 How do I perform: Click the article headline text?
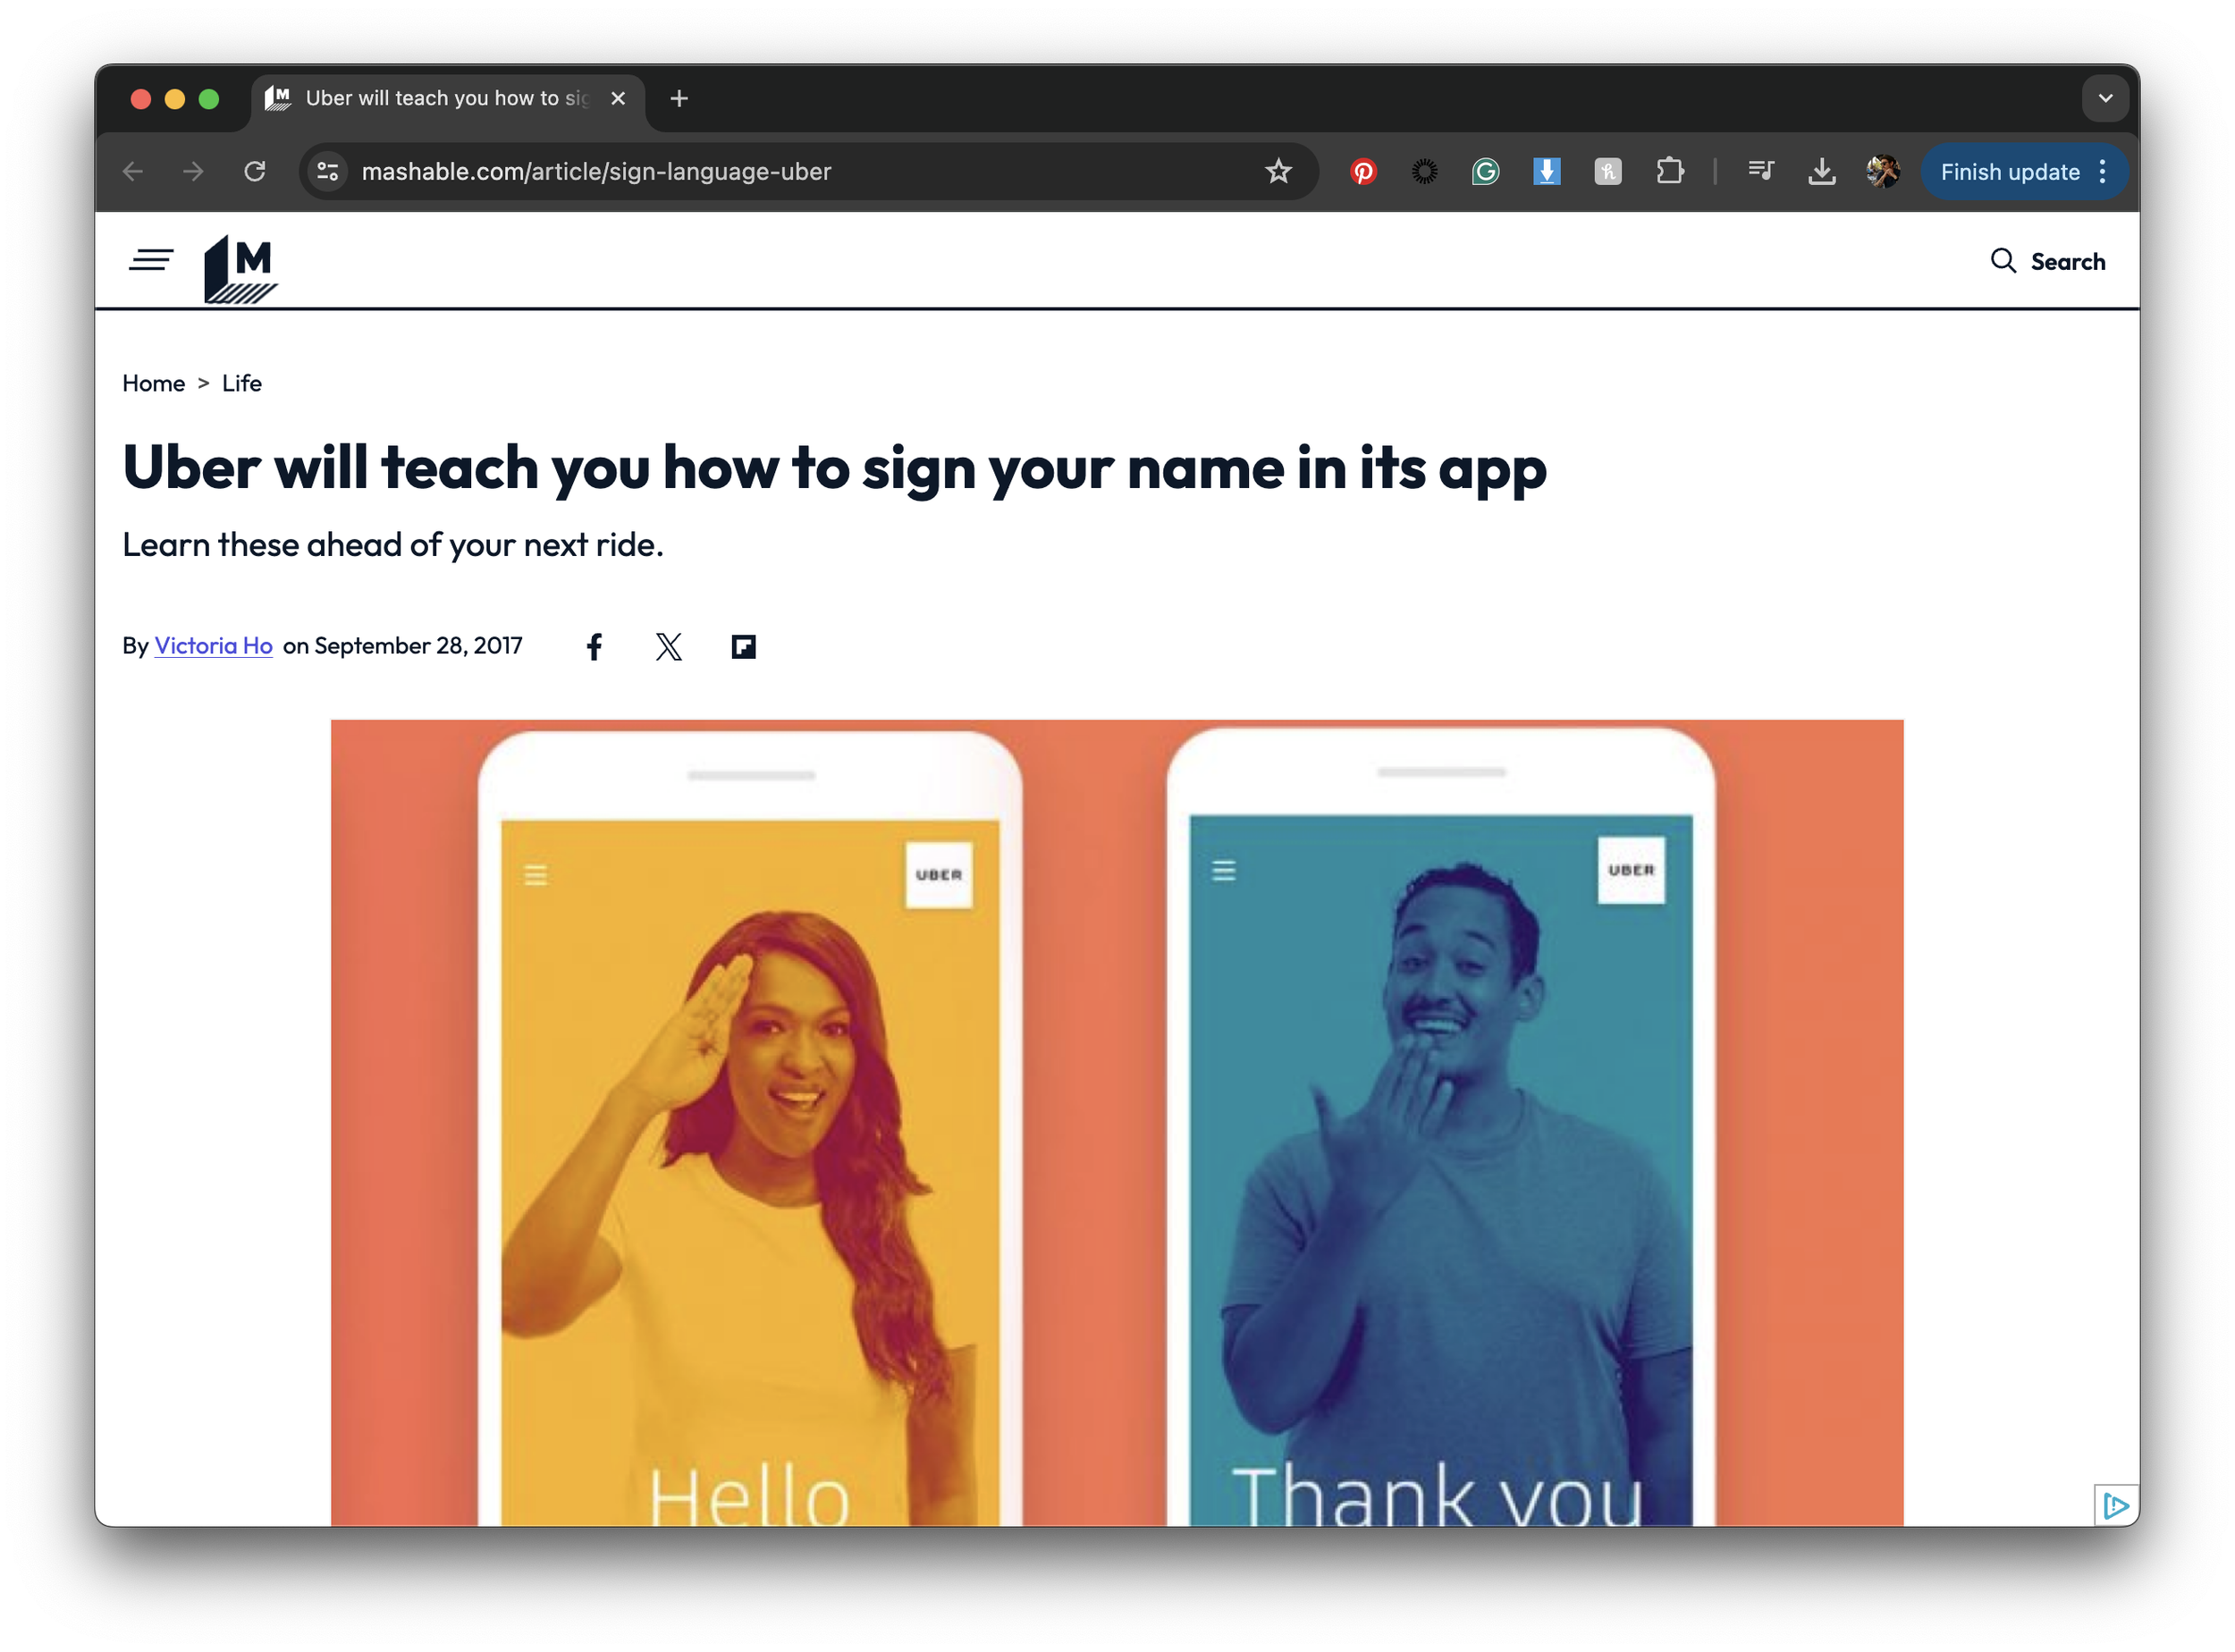click(x=834, y=468)
